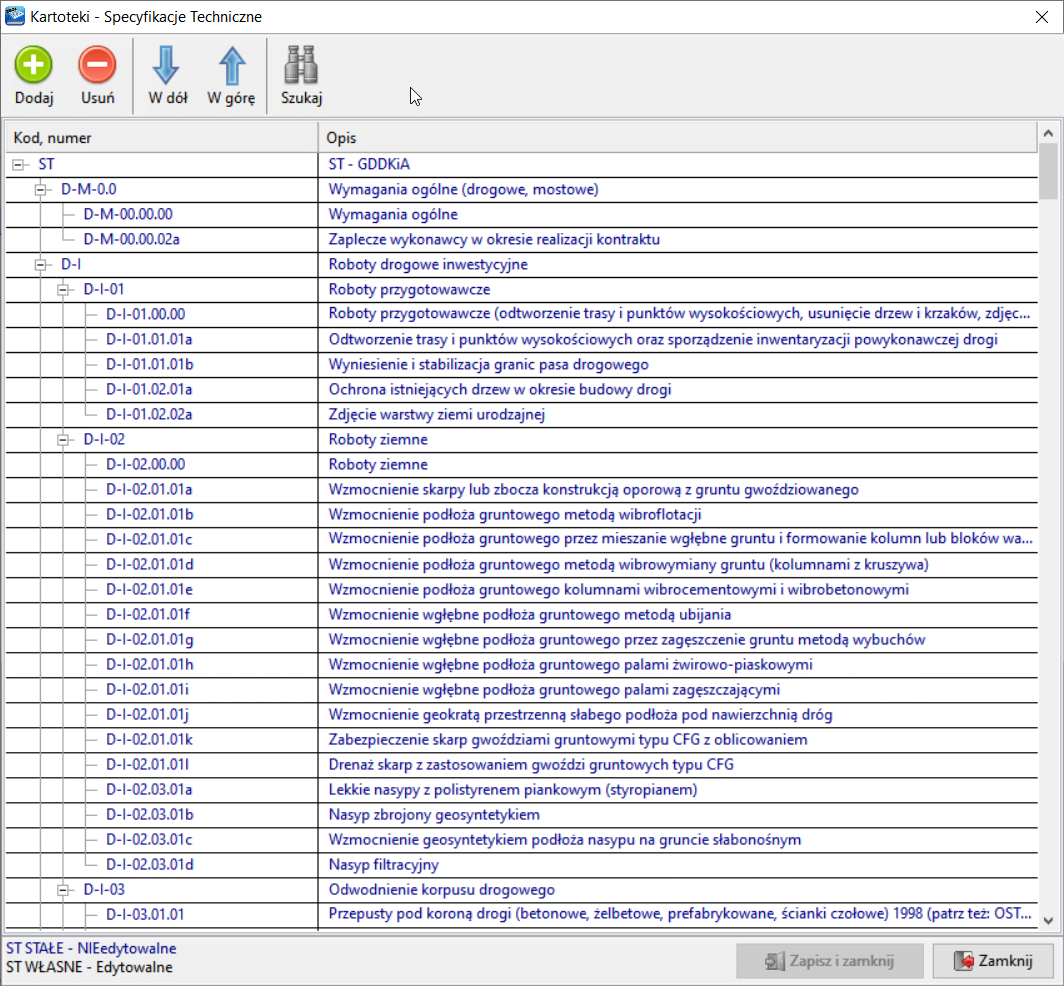This screenshot has height=986, width=1064.
Task: Collapse the ST root node
Action: pos(18,164)
